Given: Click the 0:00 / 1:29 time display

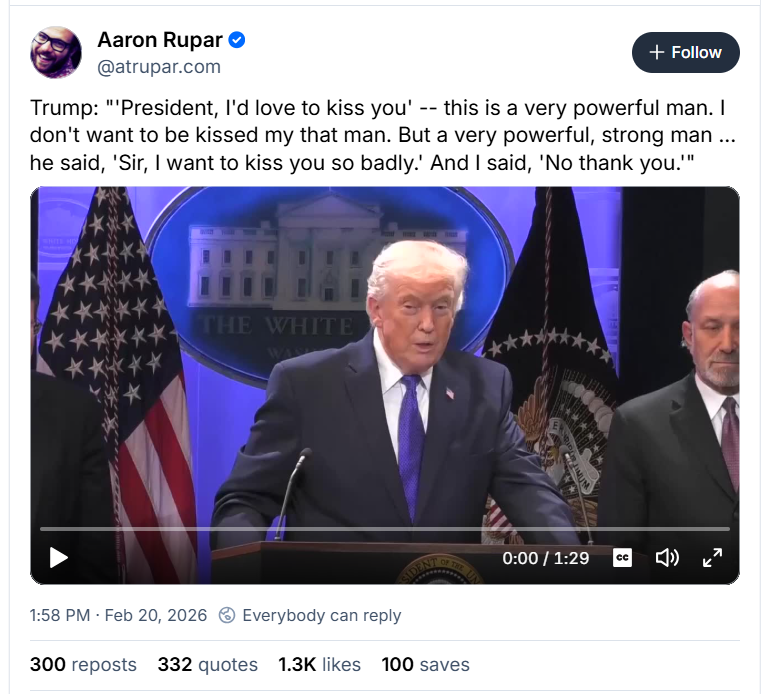Looking at the screenshot, I should coord(545,558).
